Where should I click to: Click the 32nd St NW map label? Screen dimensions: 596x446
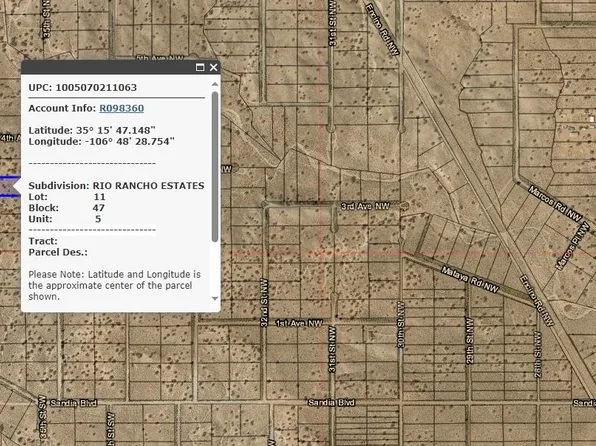(x=264, y=303)
